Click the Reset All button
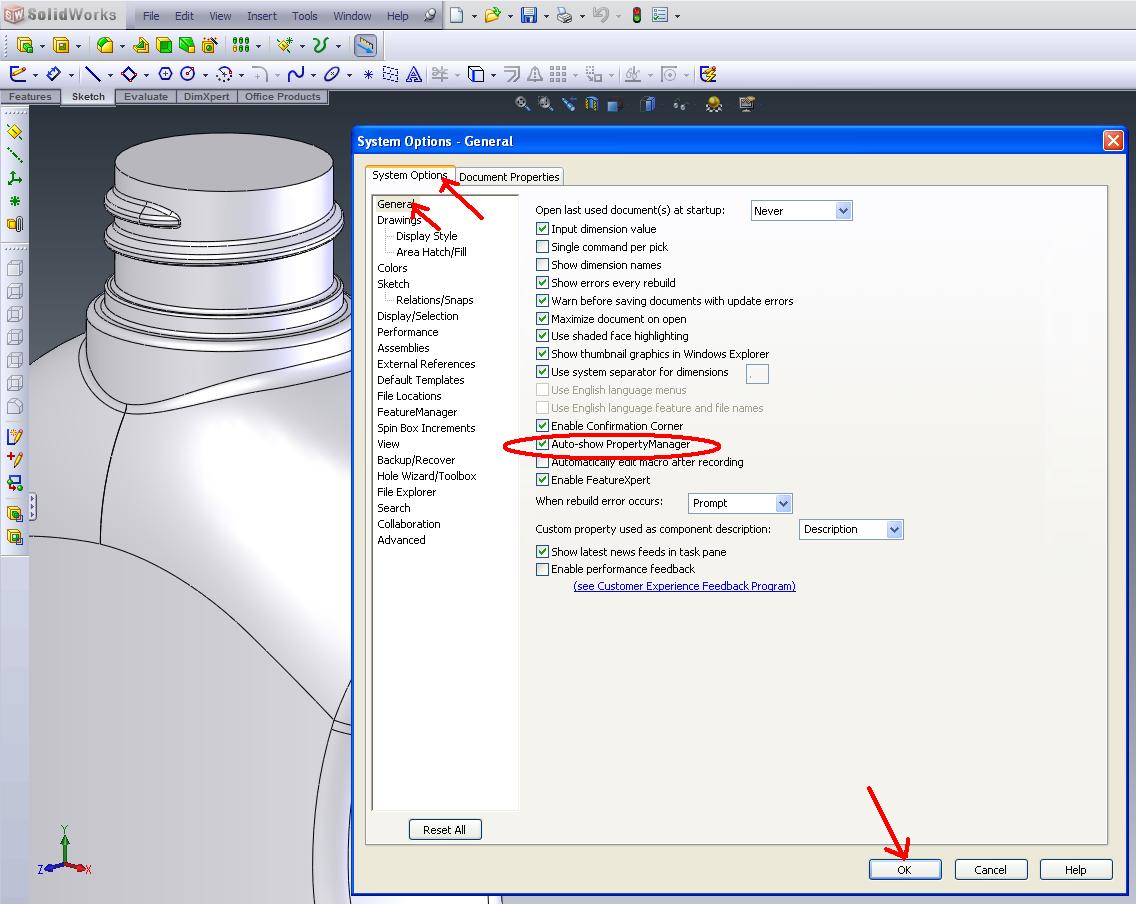This screenshot has width=1136, height=904. click(x=445, y=829)
